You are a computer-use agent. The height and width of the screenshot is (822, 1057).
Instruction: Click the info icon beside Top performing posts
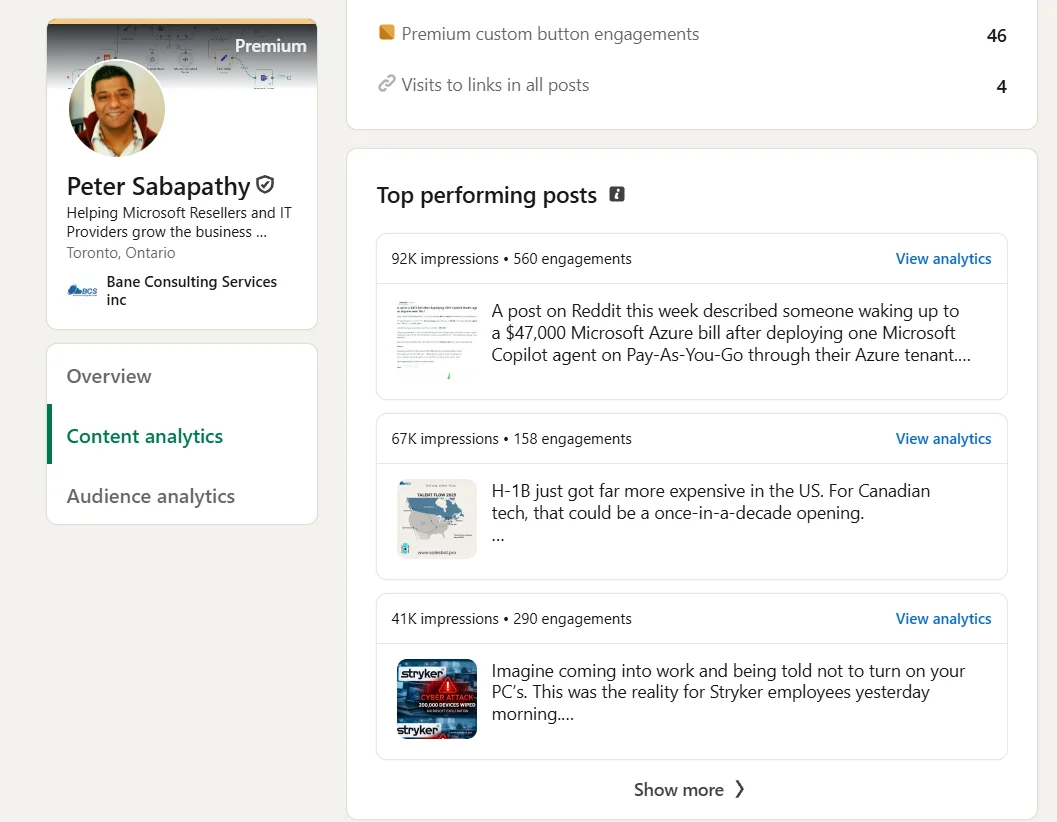[x=617, y=194]
